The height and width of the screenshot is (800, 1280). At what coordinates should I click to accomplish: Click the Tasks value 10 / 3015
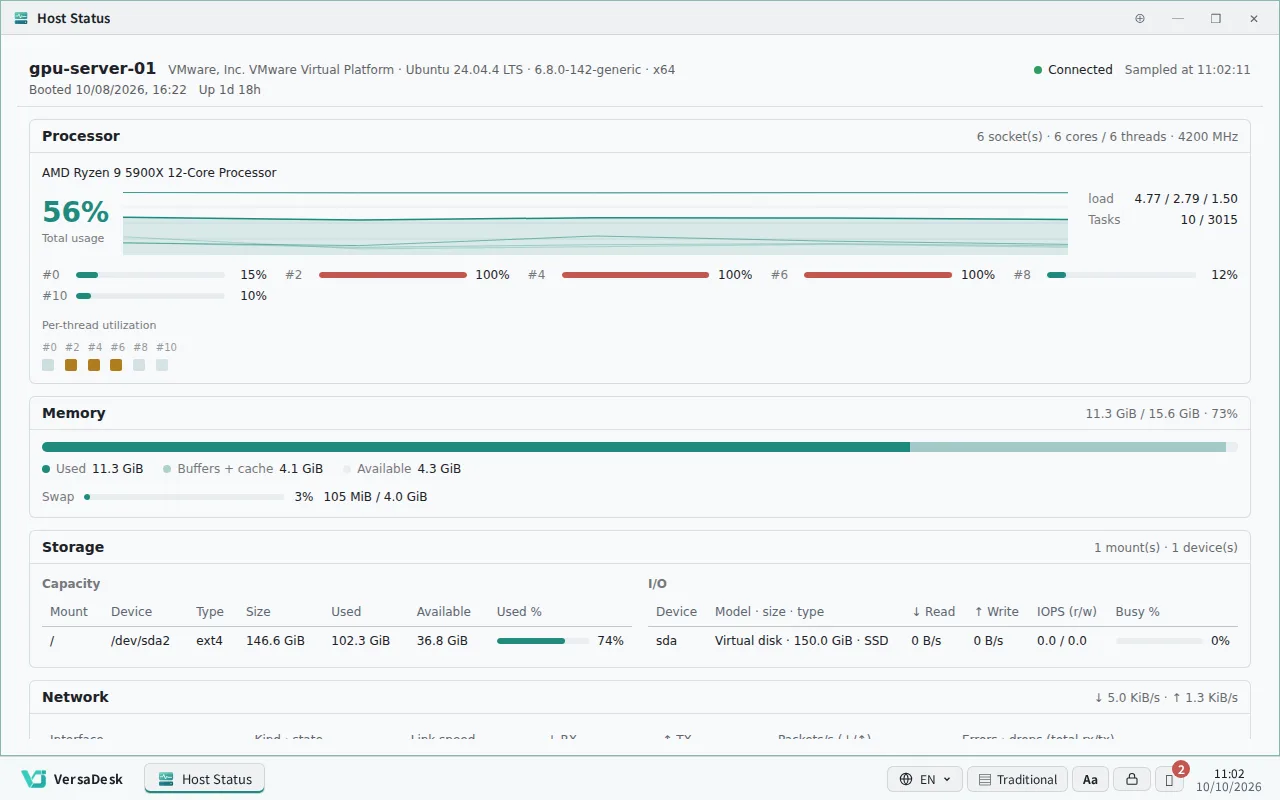click(1208, 220)
